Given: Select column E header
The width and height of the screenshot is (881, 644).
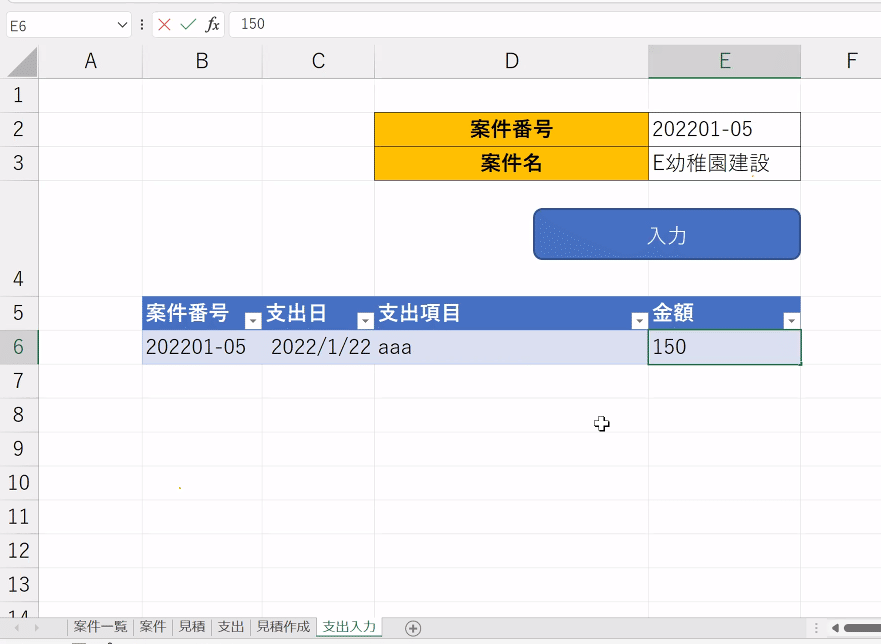Looking at the screenshot, I should pyautogui.click(x=724, y=61).
